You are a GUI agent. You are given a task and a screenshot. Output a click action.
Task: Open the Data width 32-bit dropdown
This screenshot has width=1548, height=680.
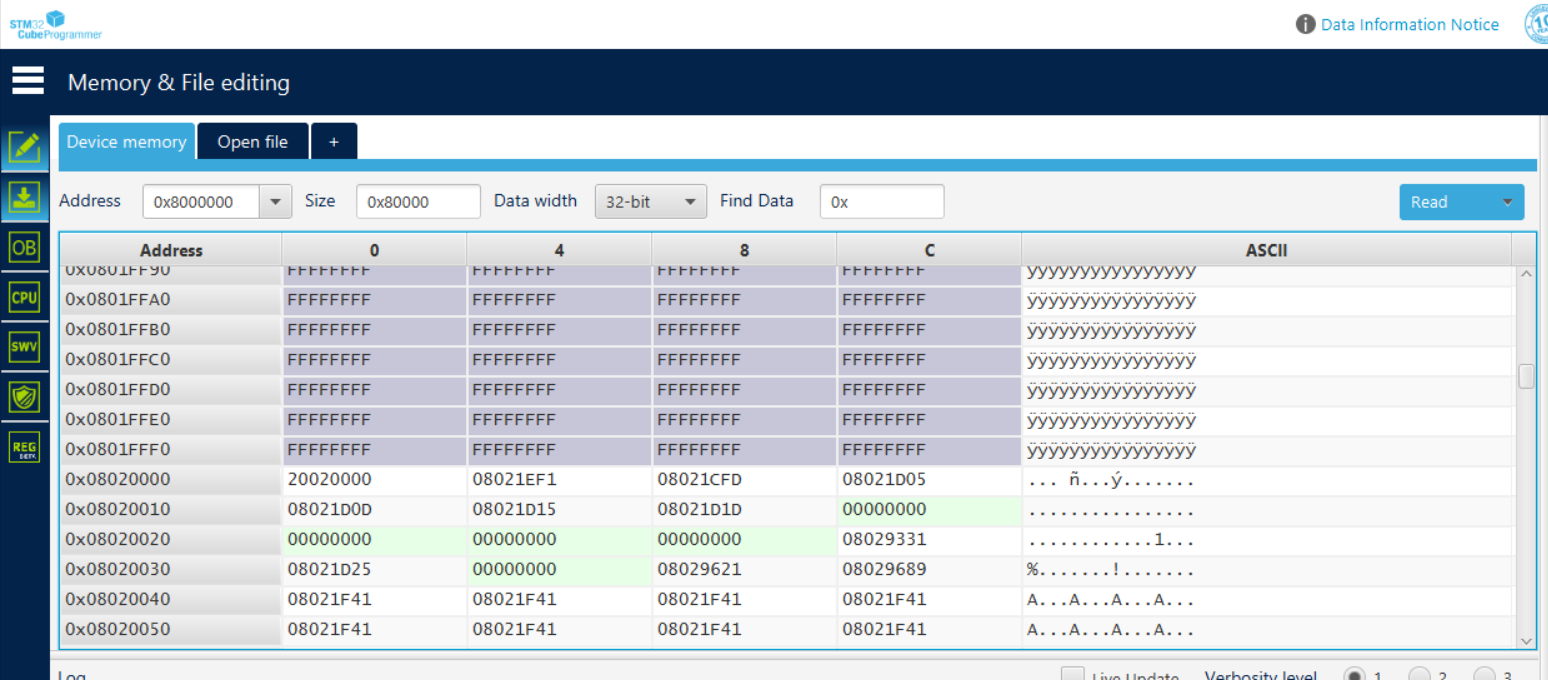tap(650, 201)
